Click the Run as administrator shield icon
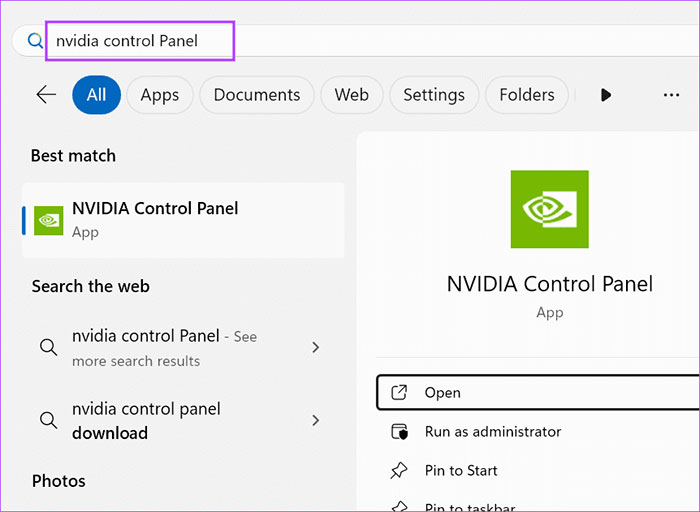Screen dimensions: 700x512 [399, 432]
